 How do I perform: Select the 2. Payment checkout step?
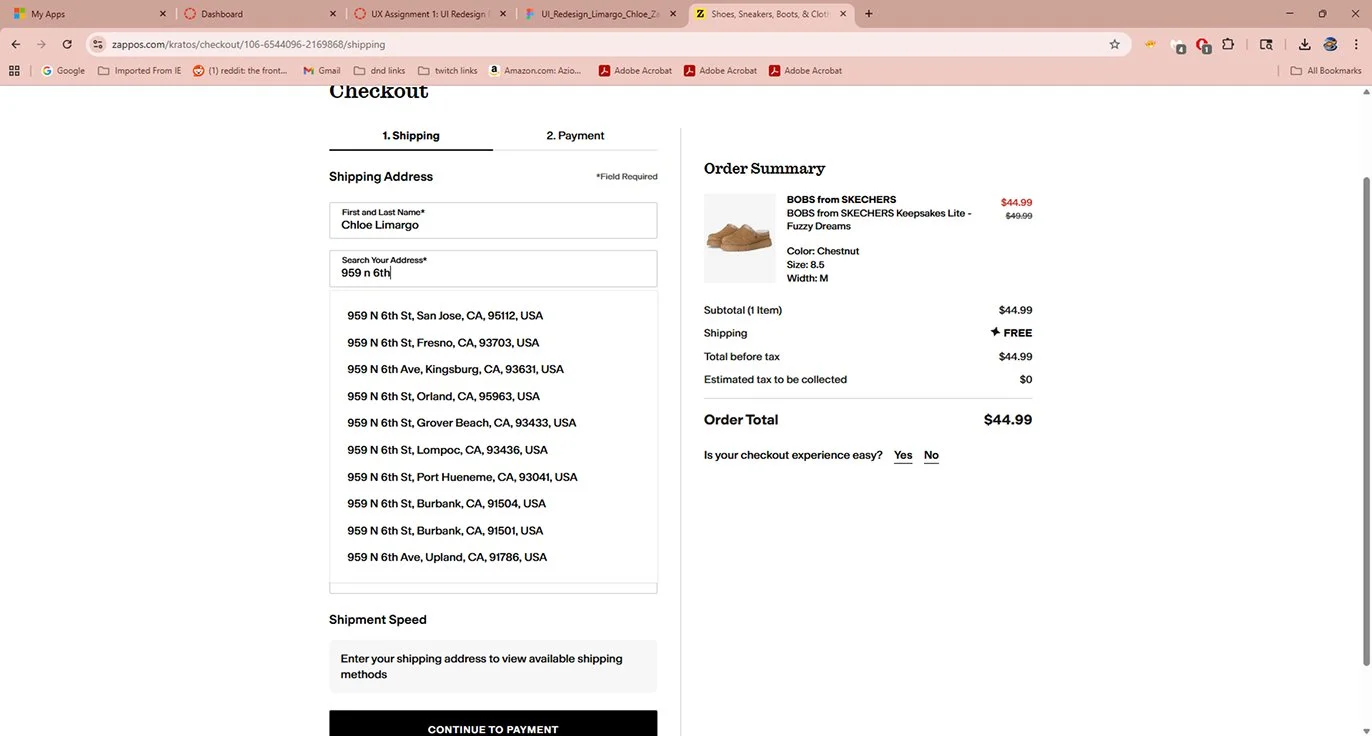tap(575, 136)
